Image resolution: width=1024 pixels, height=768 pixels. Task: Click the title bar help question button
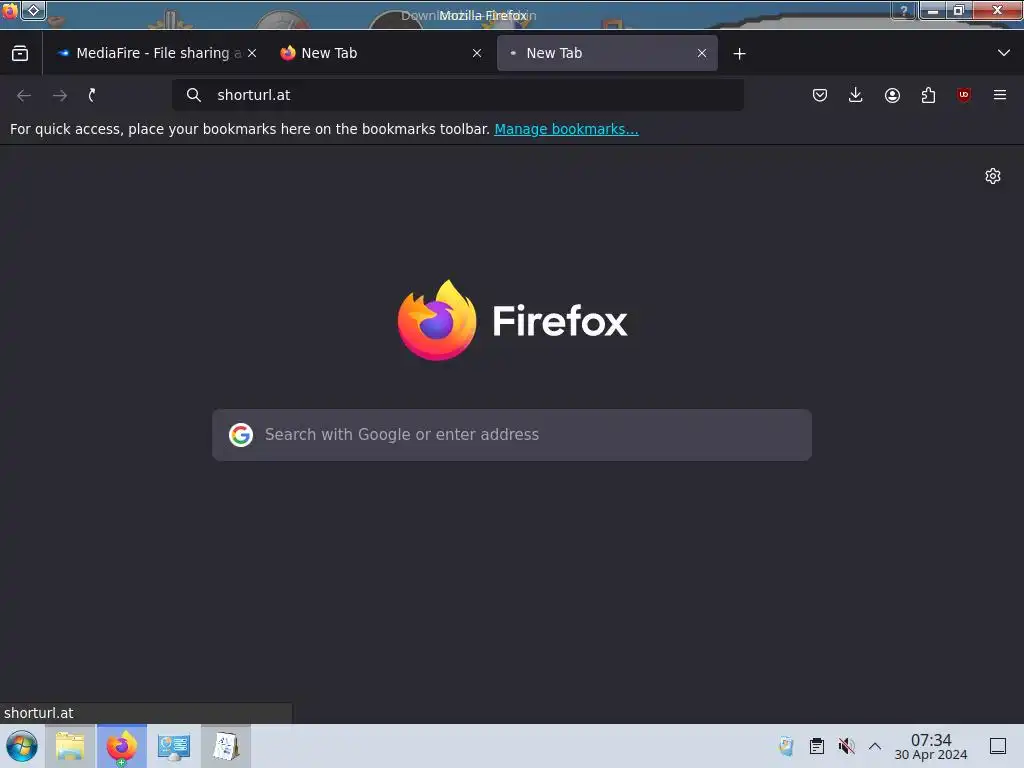(904, 10)
